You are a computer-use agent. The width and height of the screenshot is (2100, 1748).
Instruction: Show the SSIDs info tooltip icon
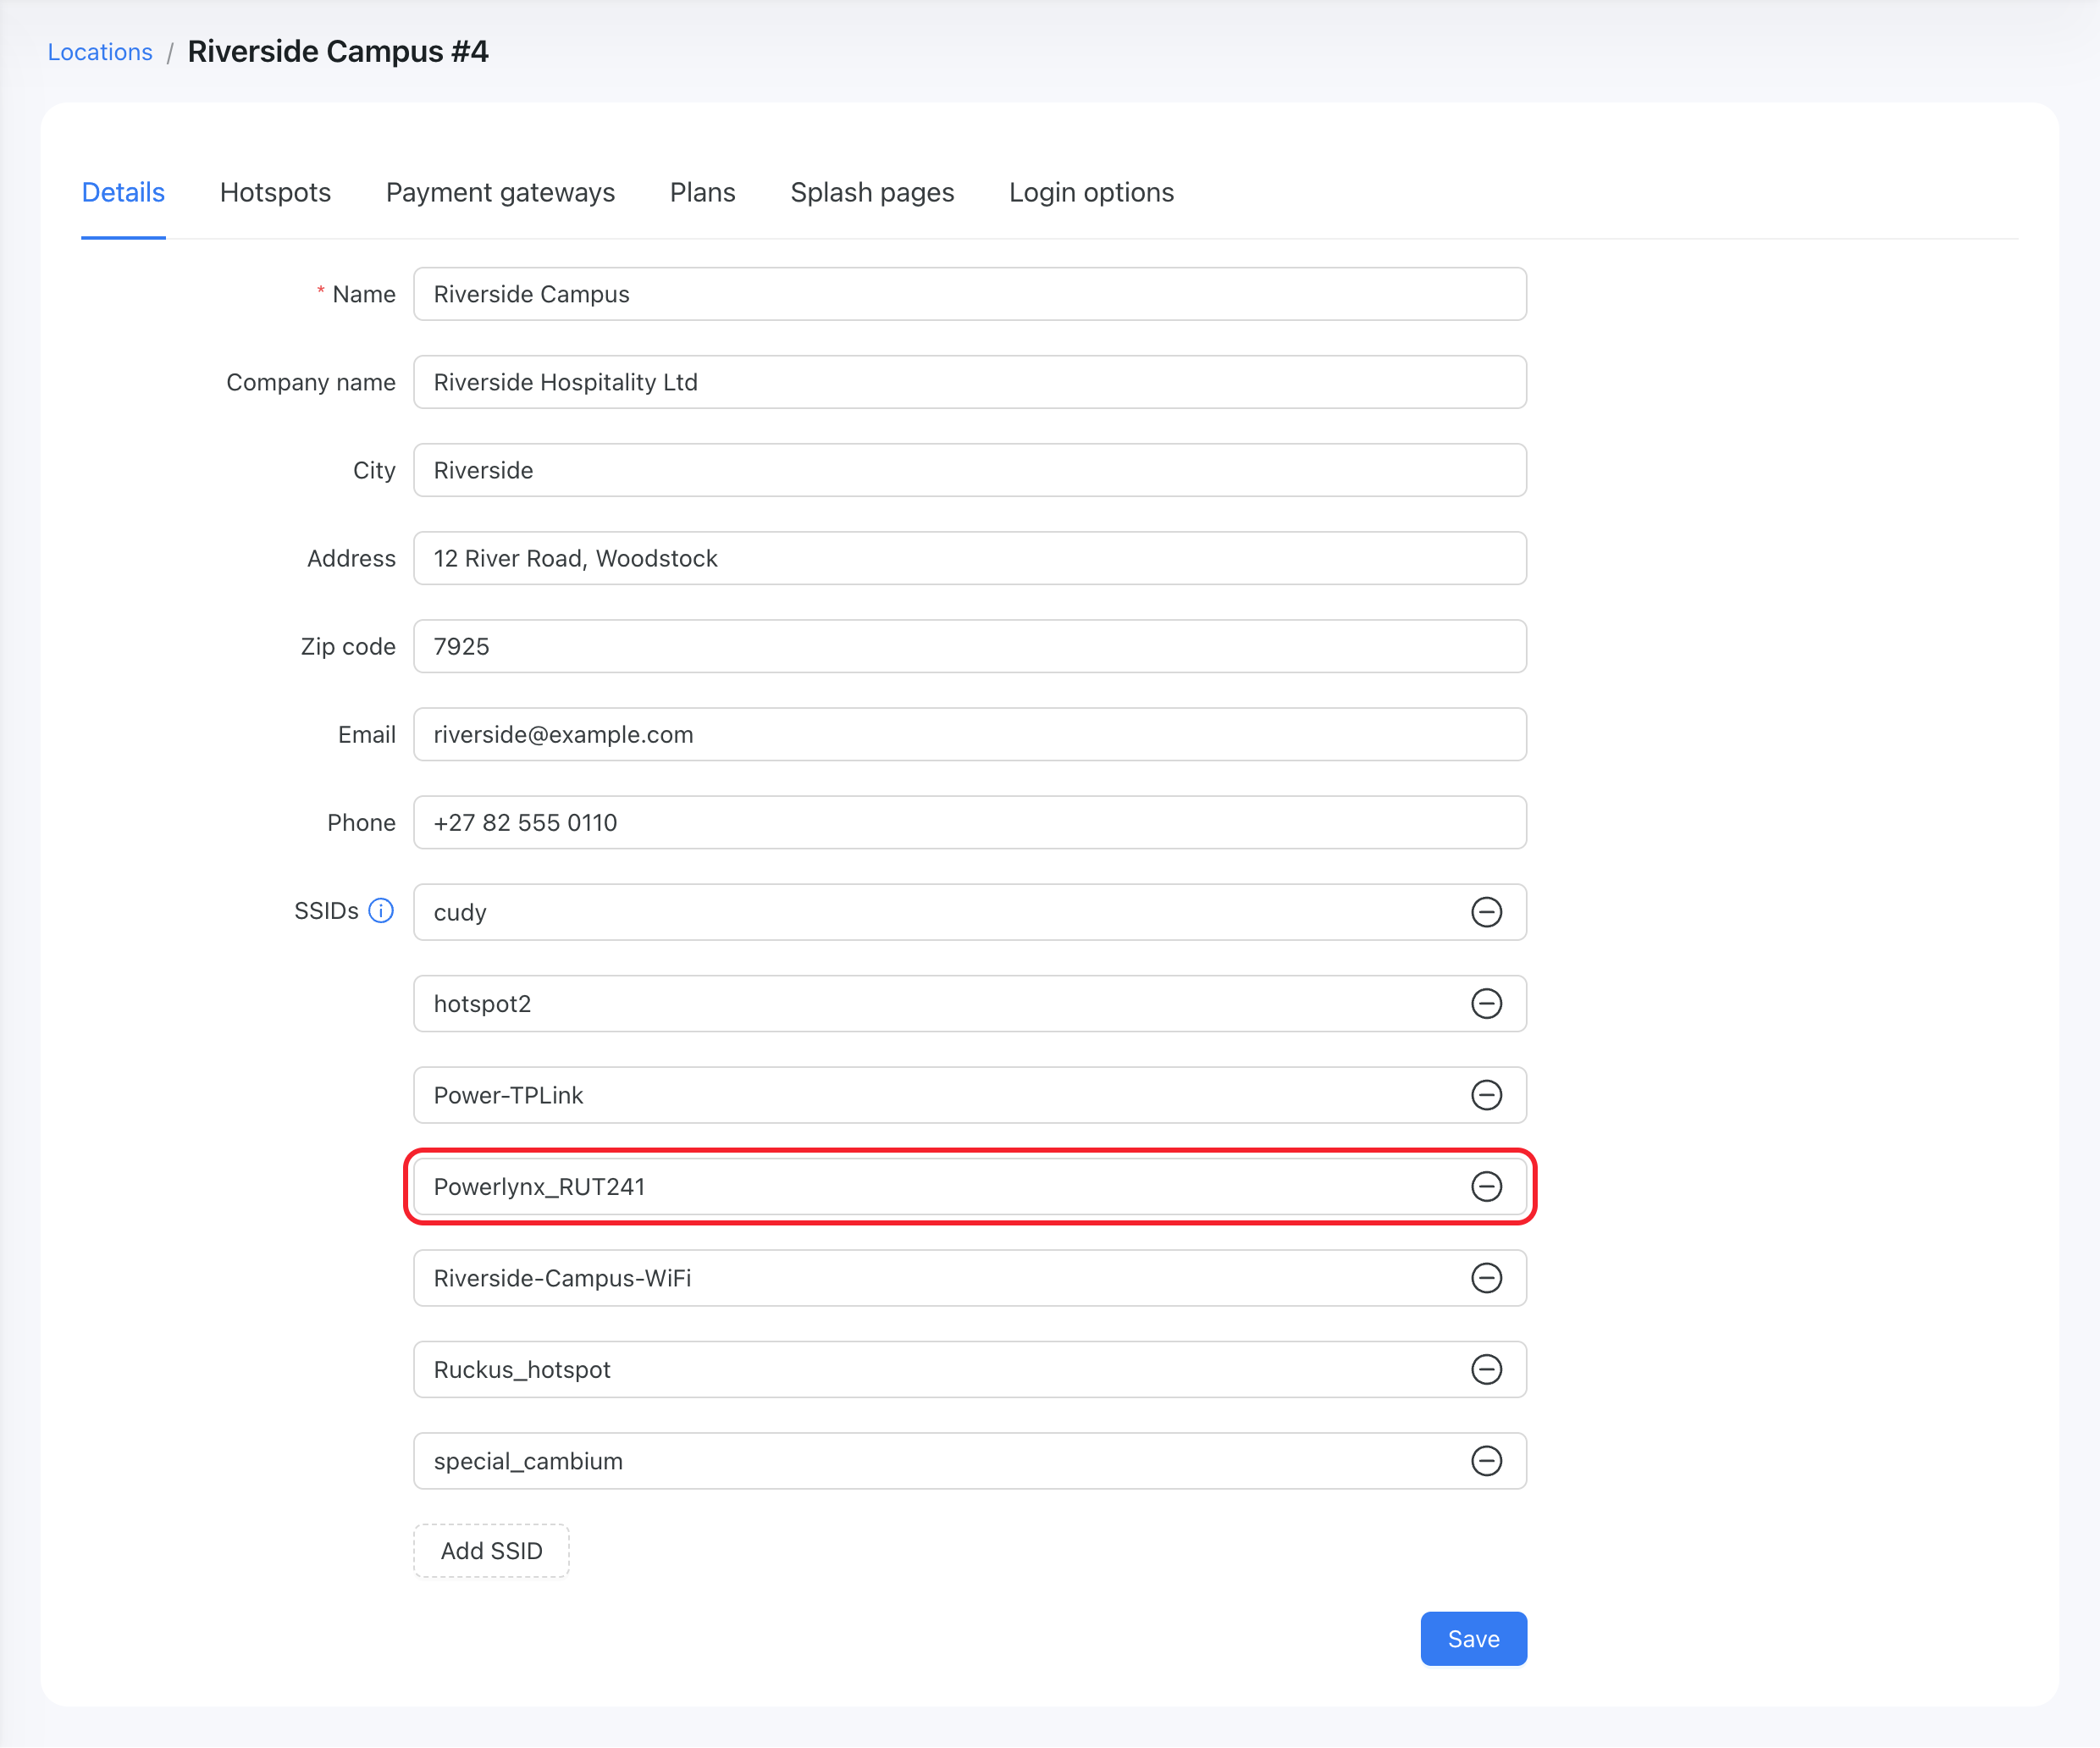point(381,911)
